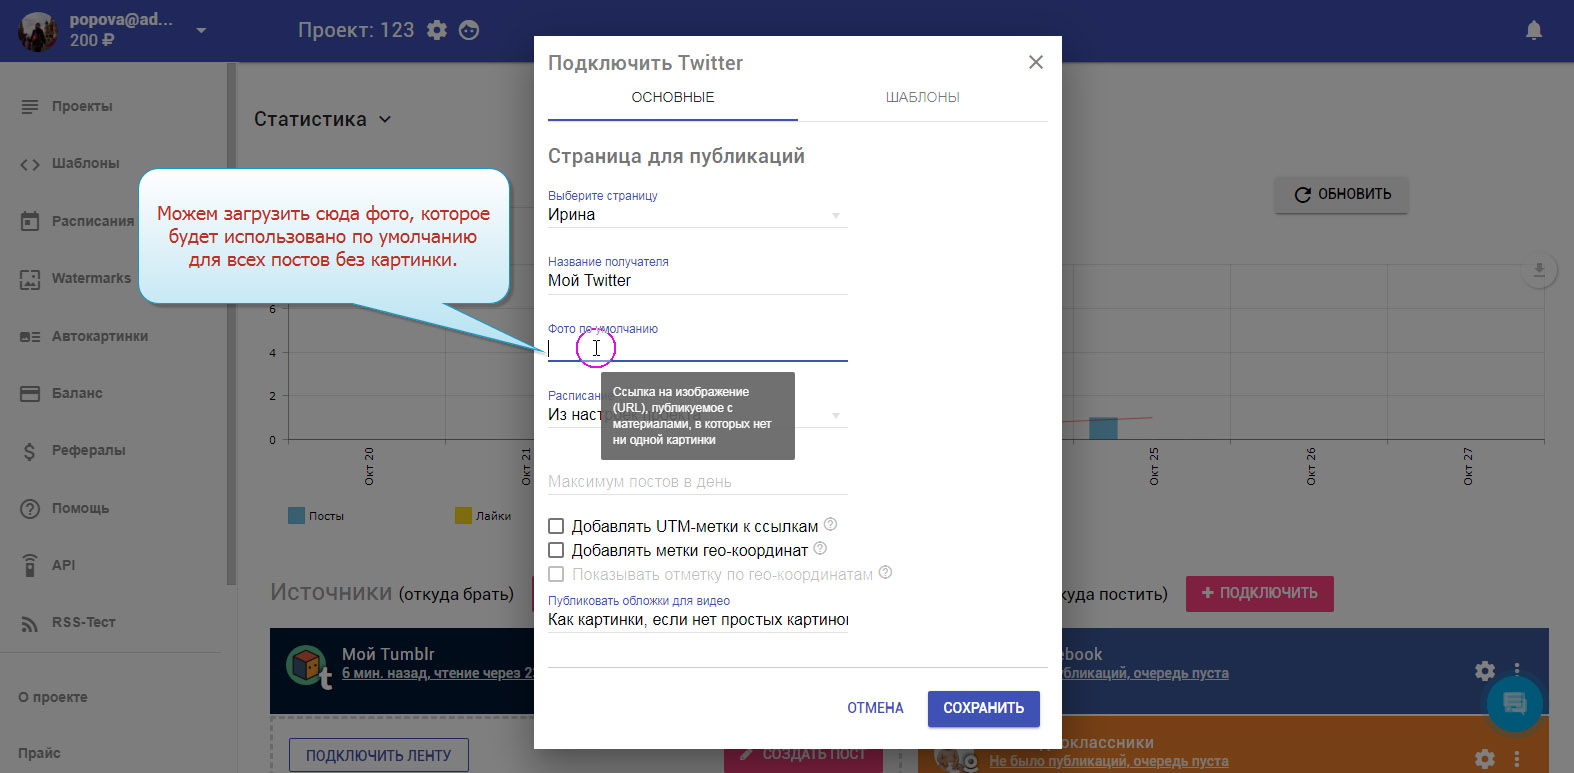Click help icon next to UTM-метки option
The image size is (1574, 773).
click(830, 525)
